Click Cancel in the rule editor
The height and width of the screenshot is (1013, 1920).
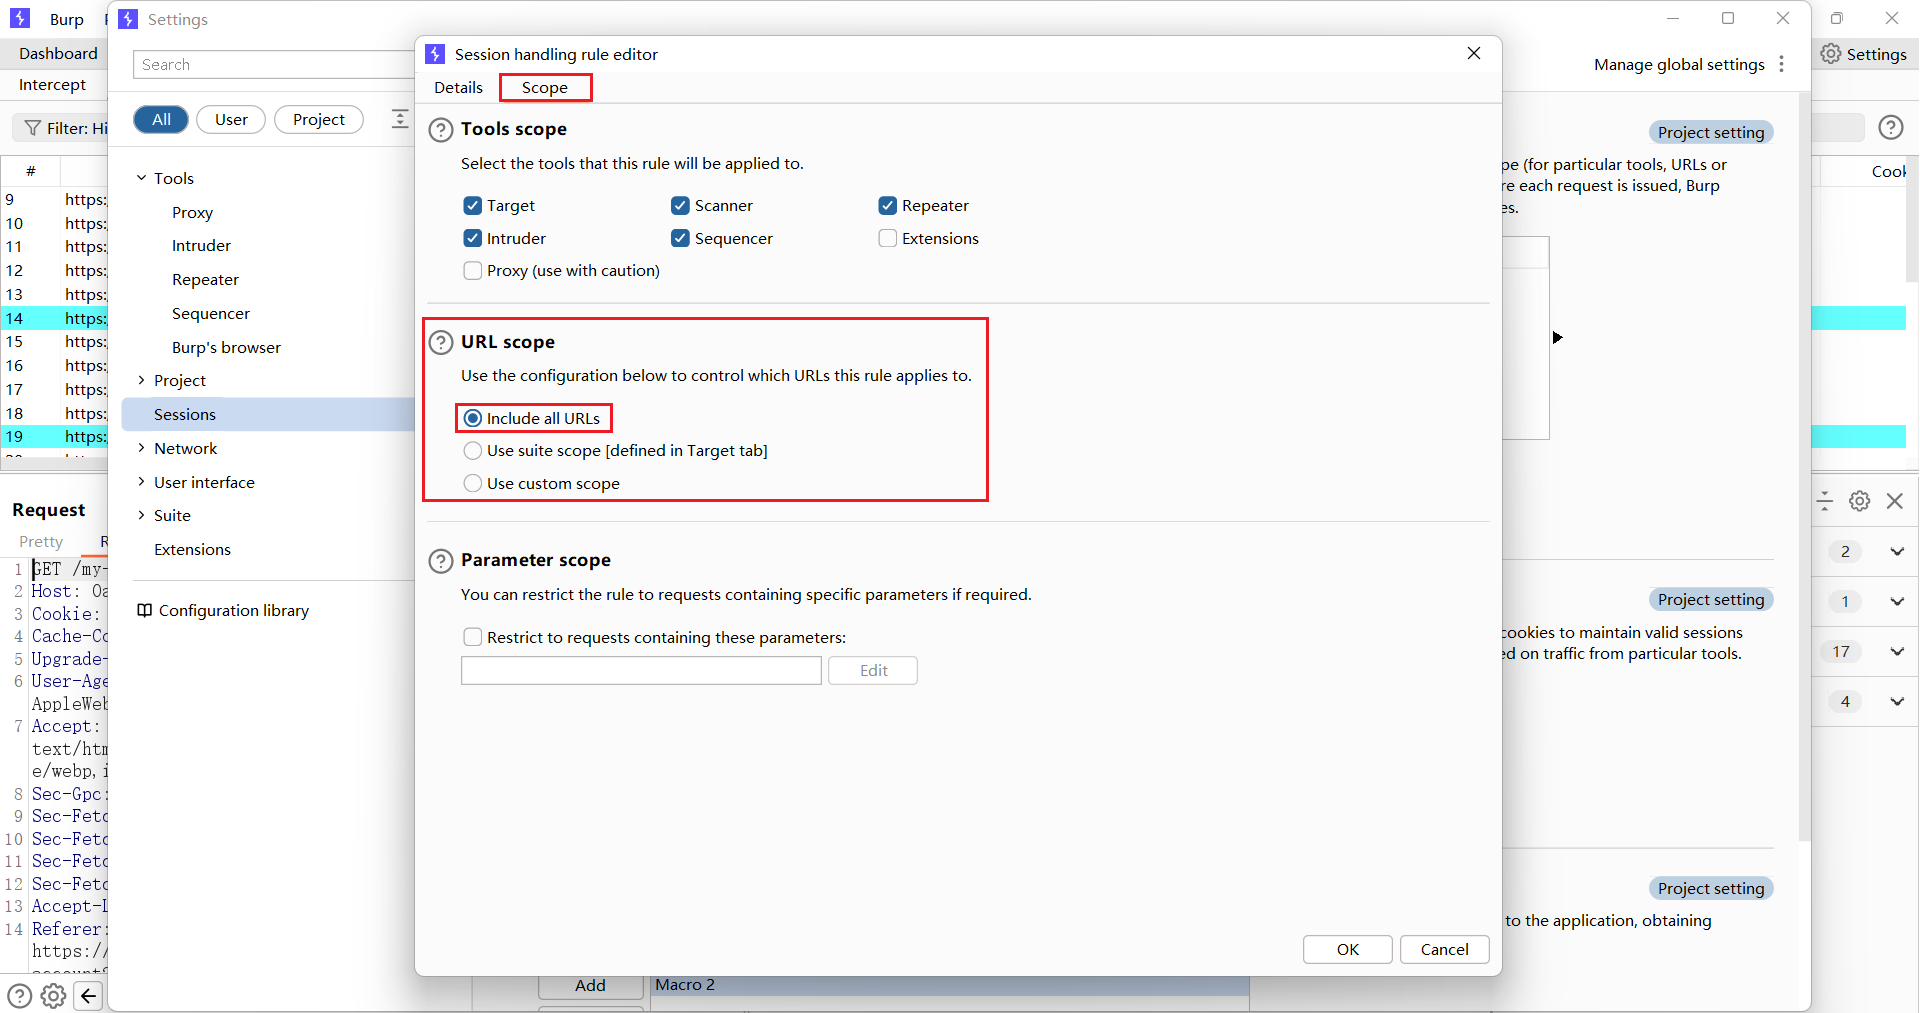[1444, 949]
